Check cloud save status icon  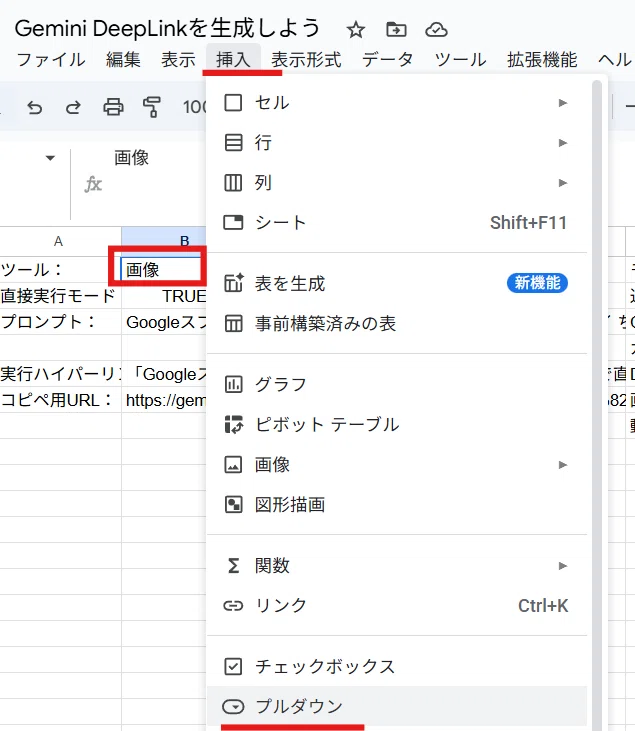[x=436, y=30]
